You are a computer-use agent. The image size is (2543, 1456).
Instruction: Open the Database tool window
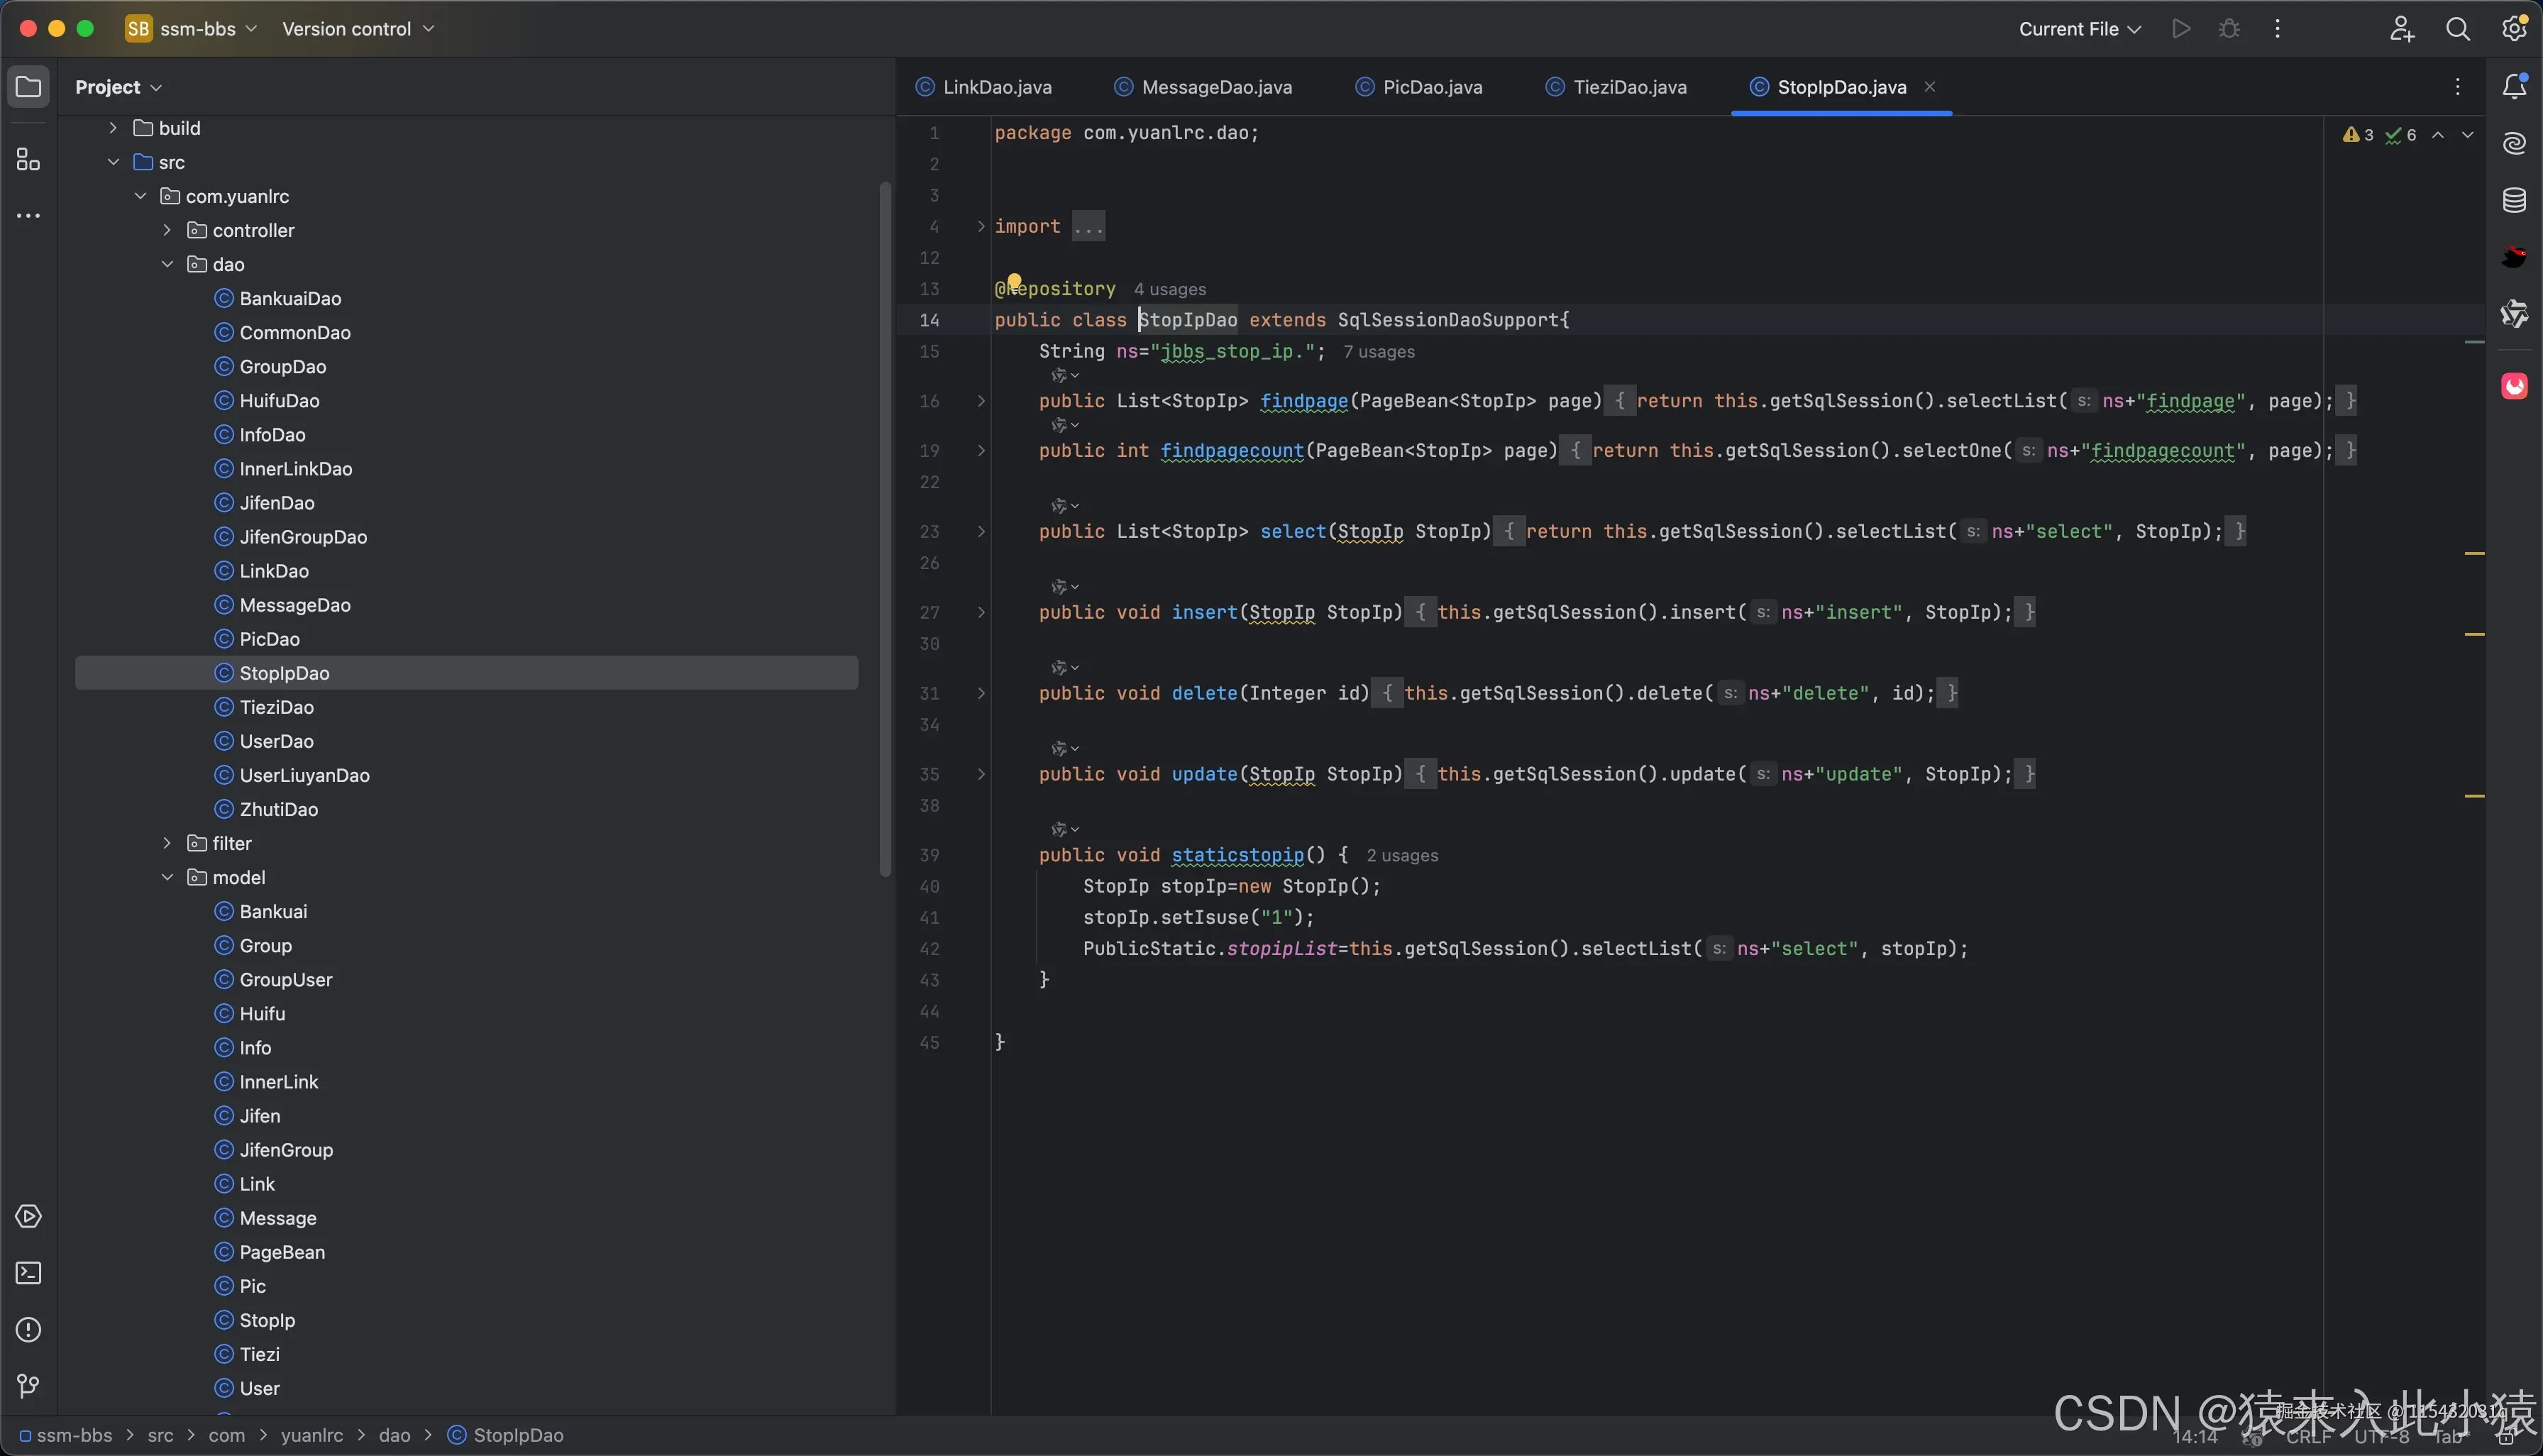tap(2514, 200)
